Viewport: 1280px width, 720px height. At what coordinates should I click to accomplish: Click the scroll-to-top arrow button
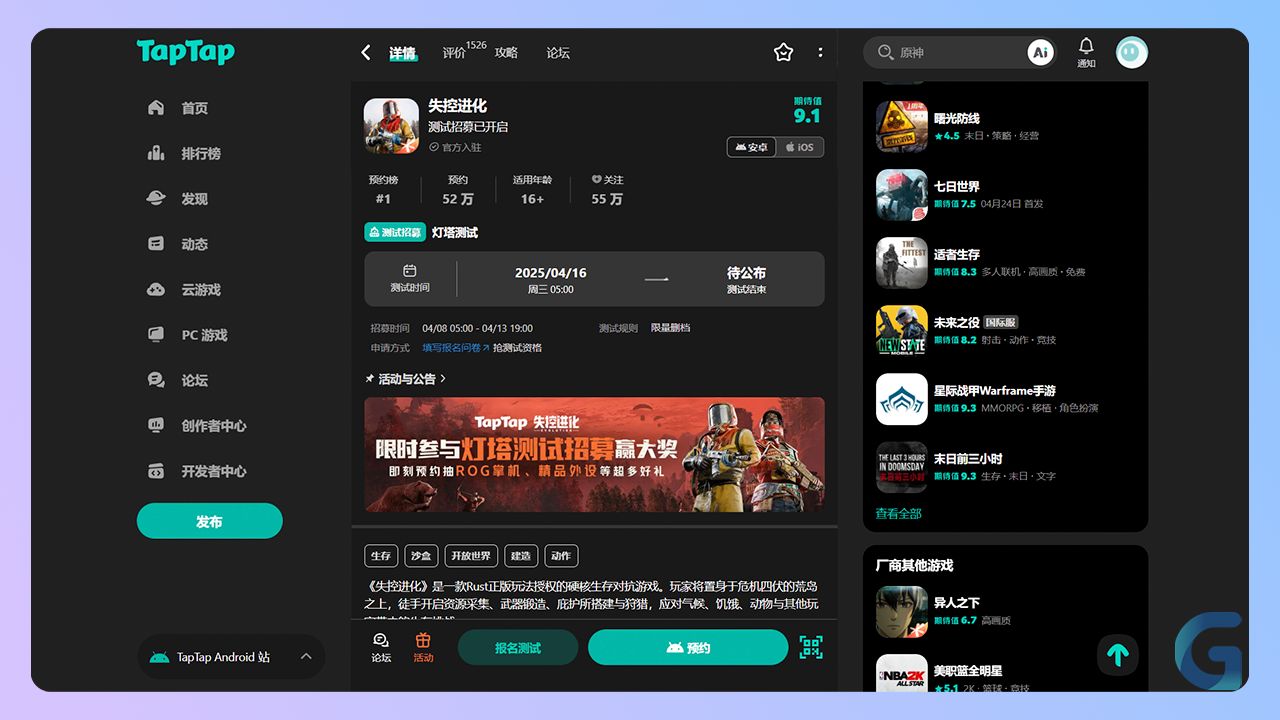click(1118, 655)
